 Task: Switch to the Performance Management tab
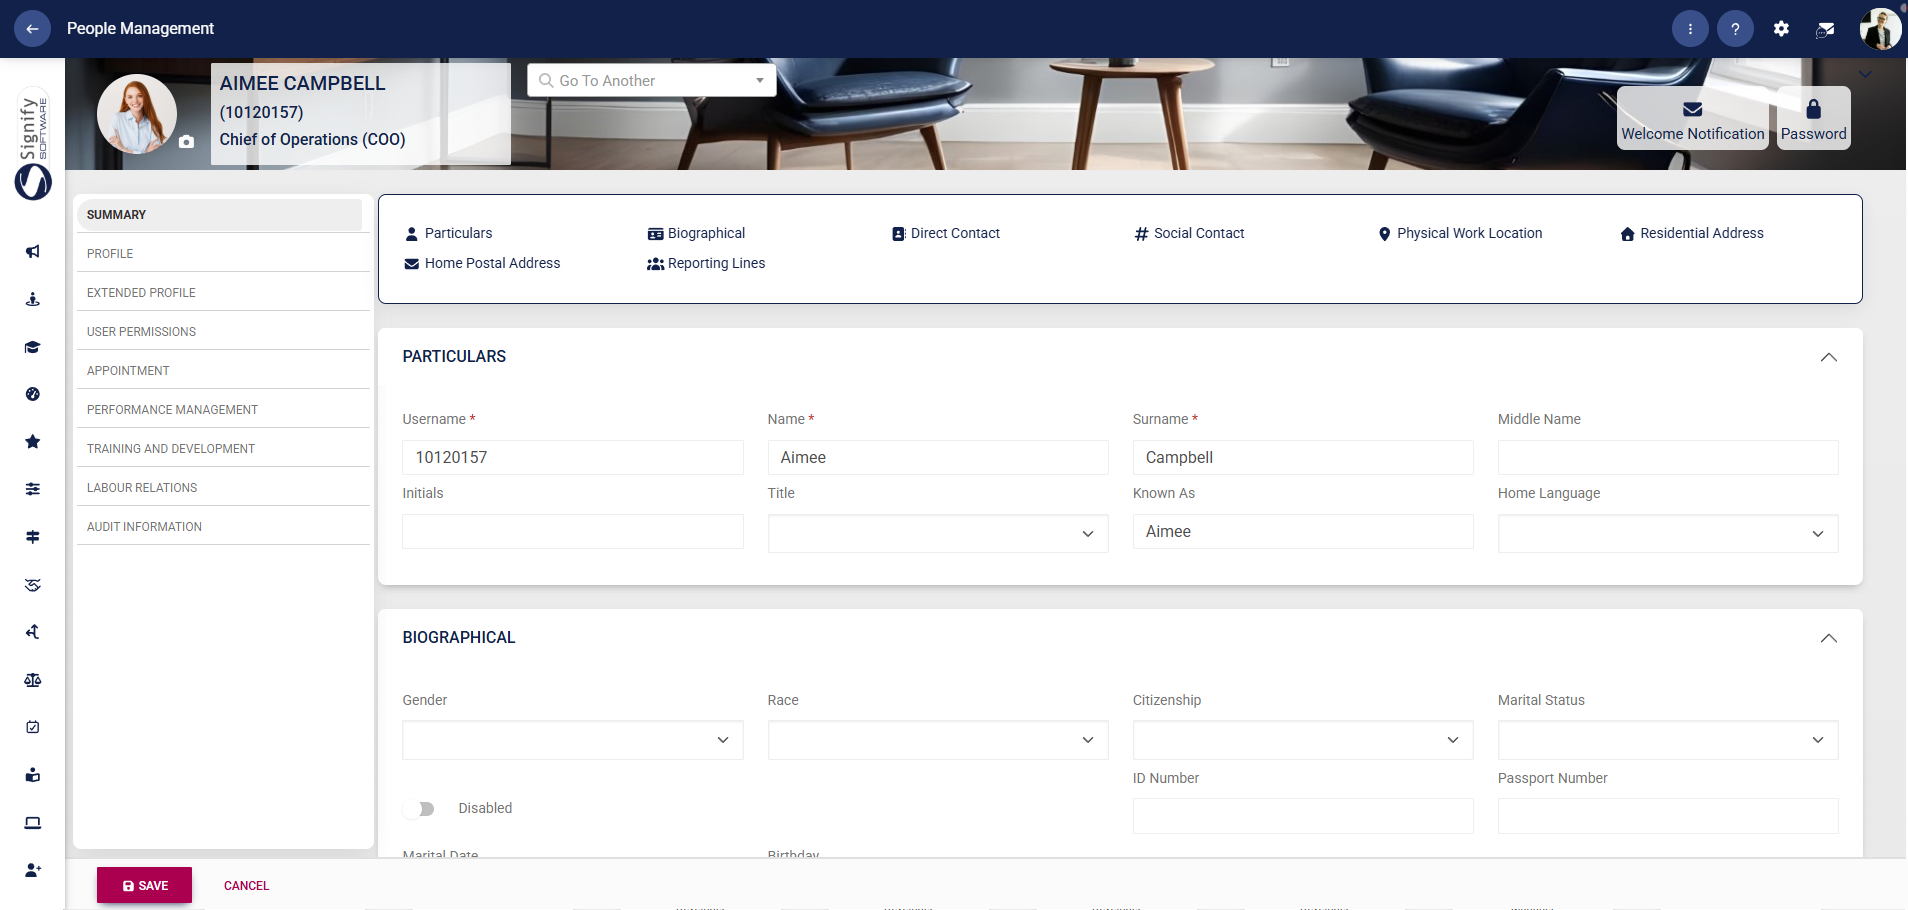pos(172,409)
